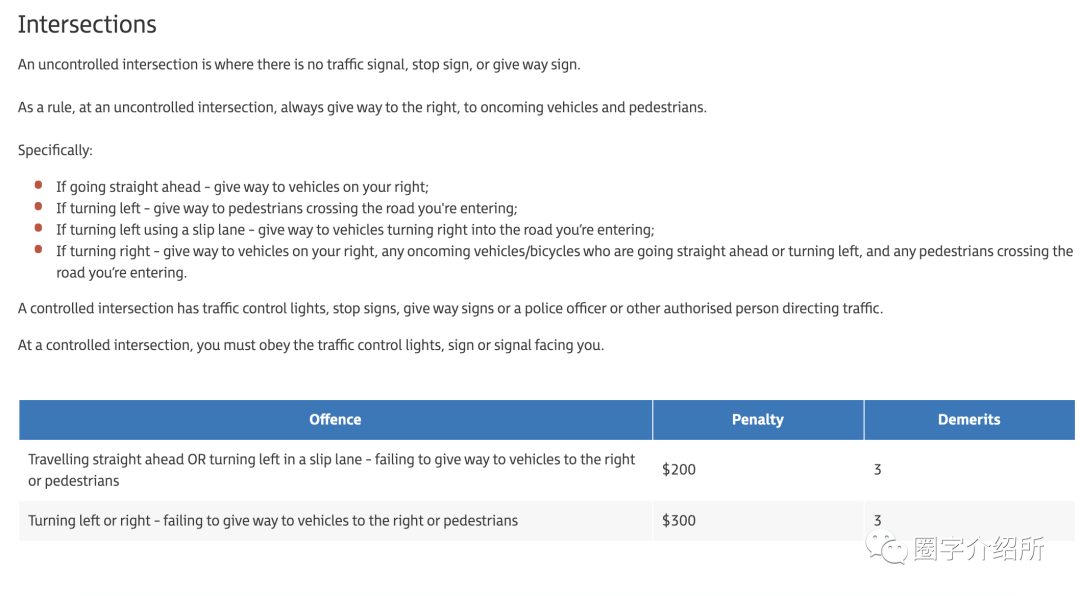Click the 'Demerits' column header
Screen dimensions: 1080x596
968,420
